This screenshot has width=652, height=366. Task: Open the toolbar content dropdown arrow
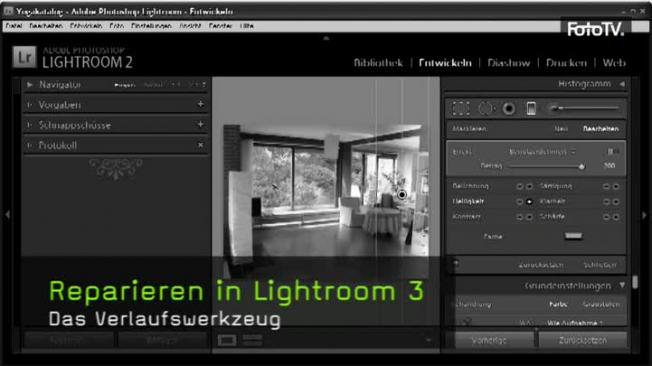(x=429, y=340)
